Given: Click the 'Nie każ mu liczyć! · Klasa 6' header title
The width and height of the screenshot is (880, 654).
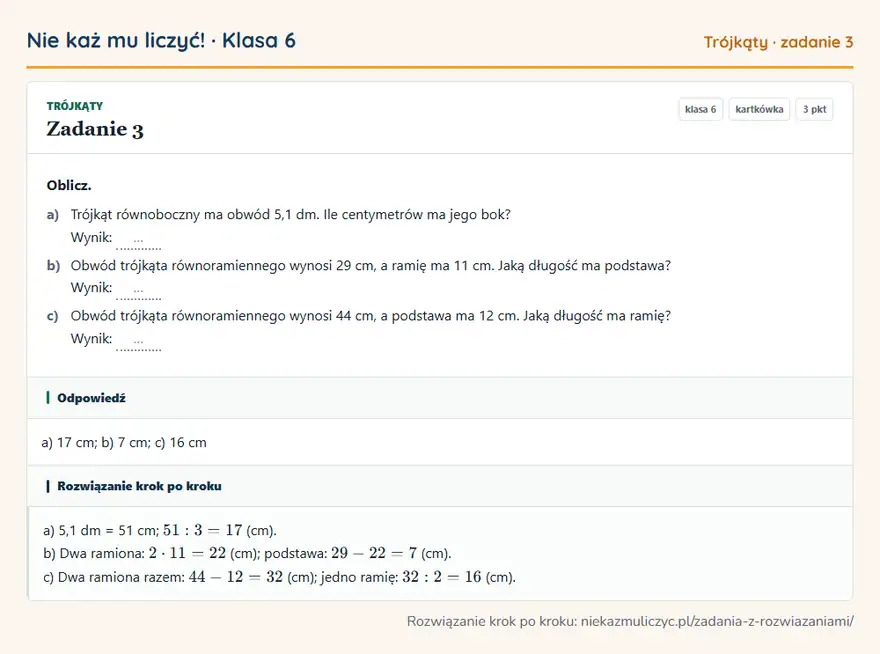Looking at the screenshot, I should [161, 40].
